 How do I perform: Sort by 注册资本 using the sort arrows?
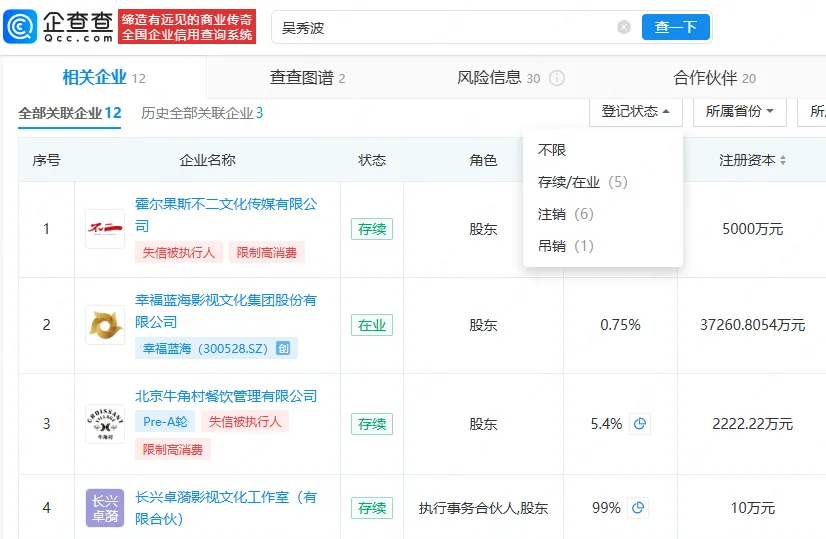(x=783, y=160)
